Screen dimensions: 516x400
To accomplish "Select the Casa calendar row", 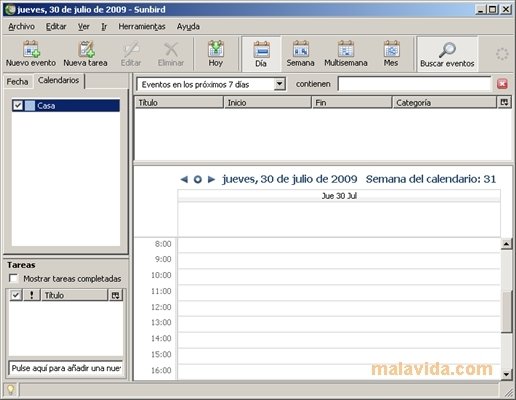I will [66, 106].
